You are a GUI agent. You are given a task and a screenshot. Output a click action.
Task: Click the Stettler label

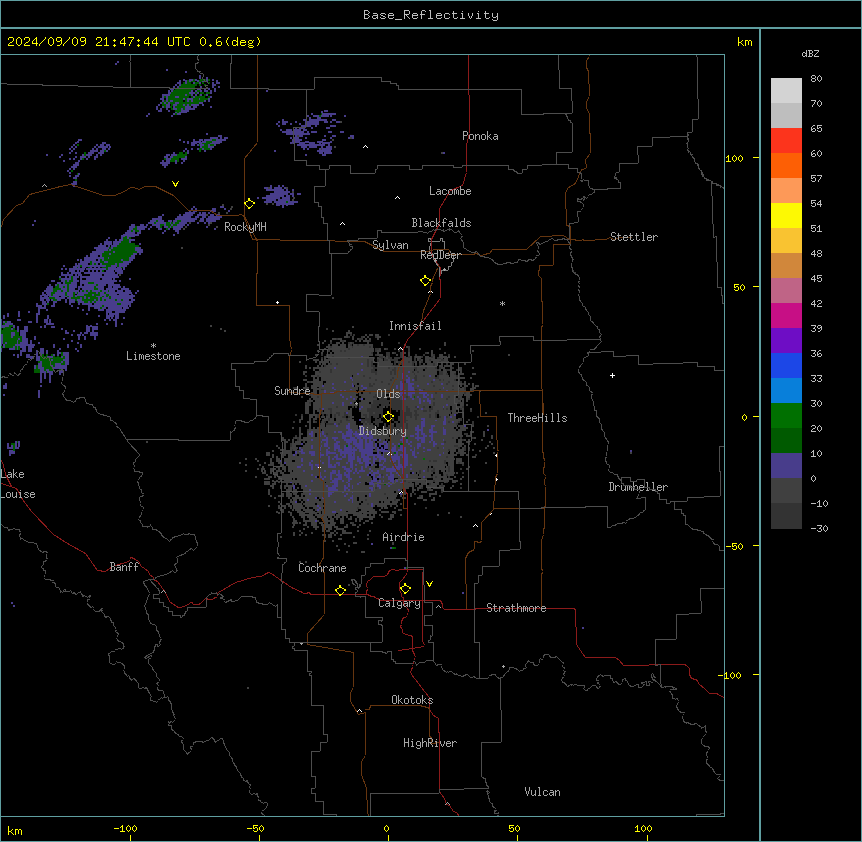coord(634,237)
